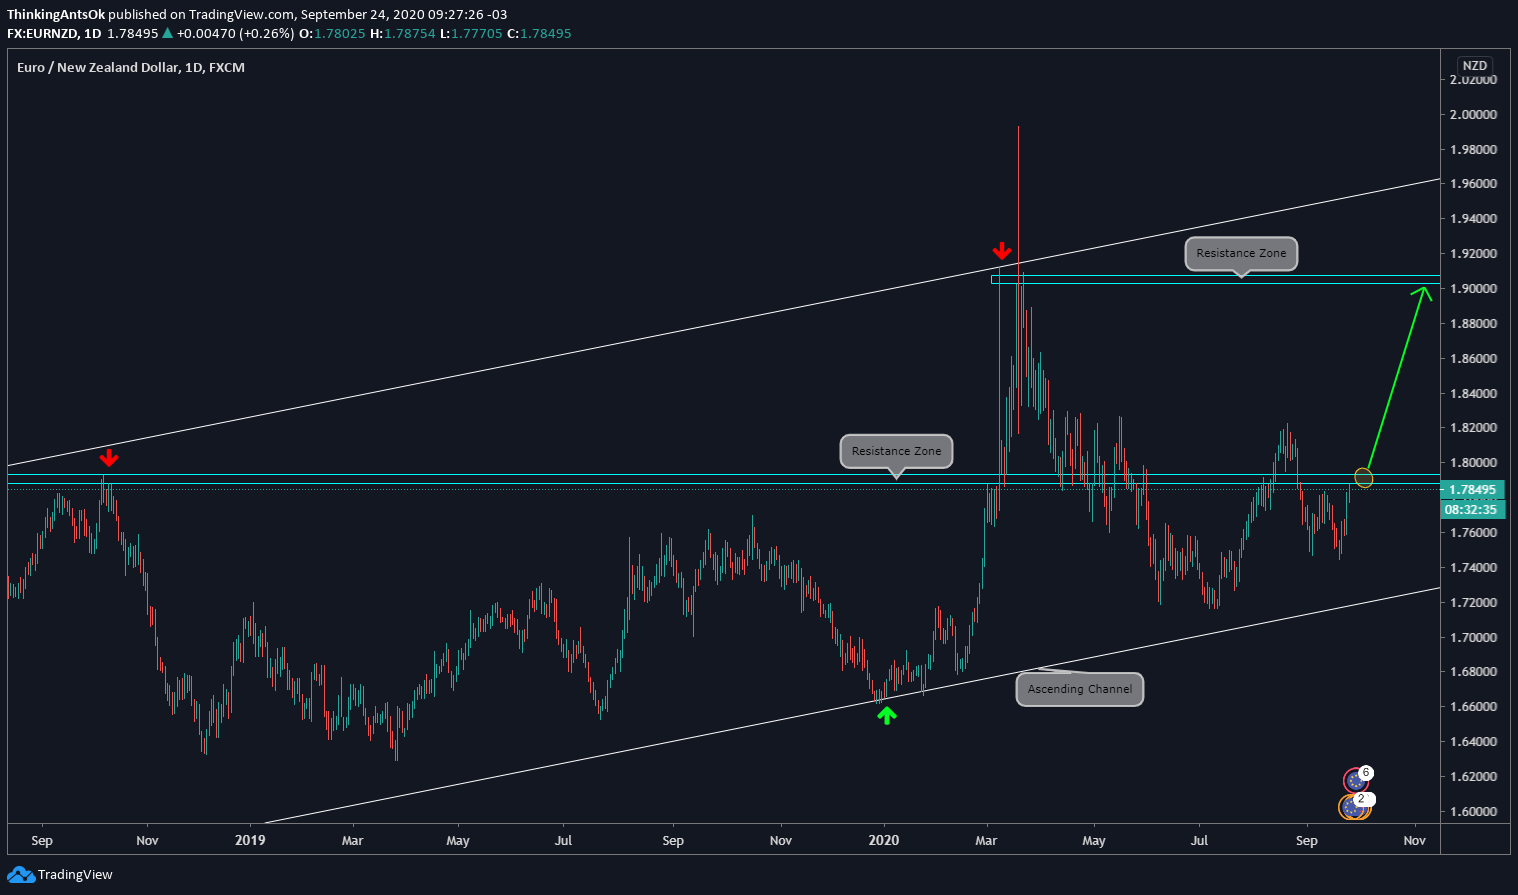Select the 'Euro / New Zealand Dollar, 1D, FXCM' chart title
The image size is (1518, 895).
(x=131, y=67)
